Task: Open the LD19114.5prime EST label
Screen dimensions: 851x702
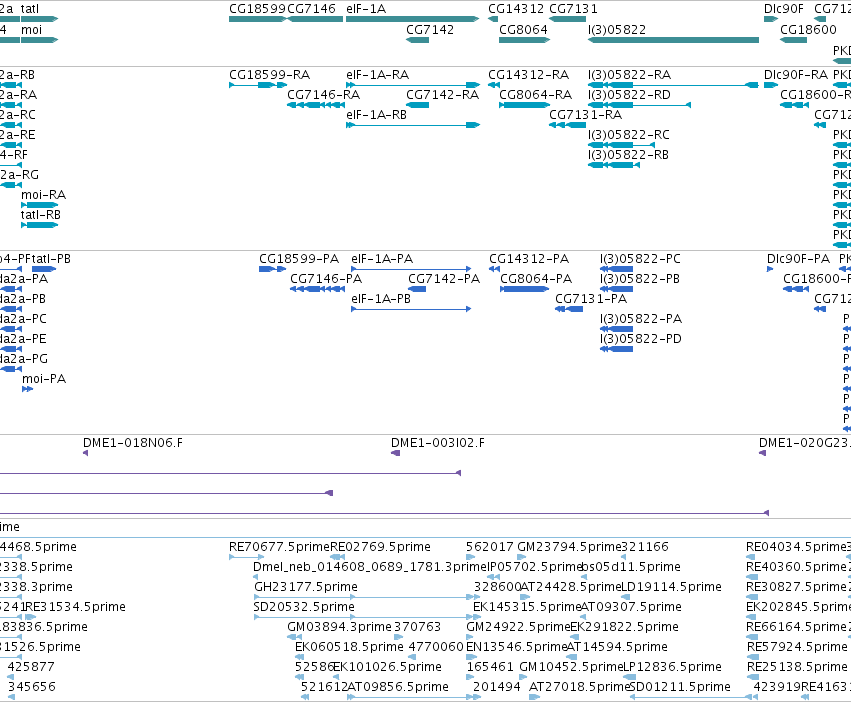Action: click(x=671, y=587)
